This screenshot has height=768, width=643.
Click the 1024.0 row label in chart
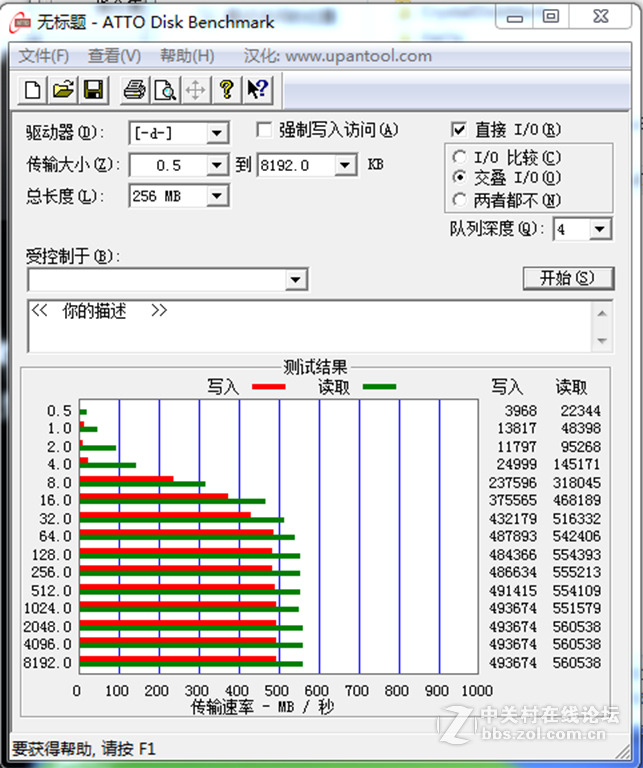pos(48,608)
